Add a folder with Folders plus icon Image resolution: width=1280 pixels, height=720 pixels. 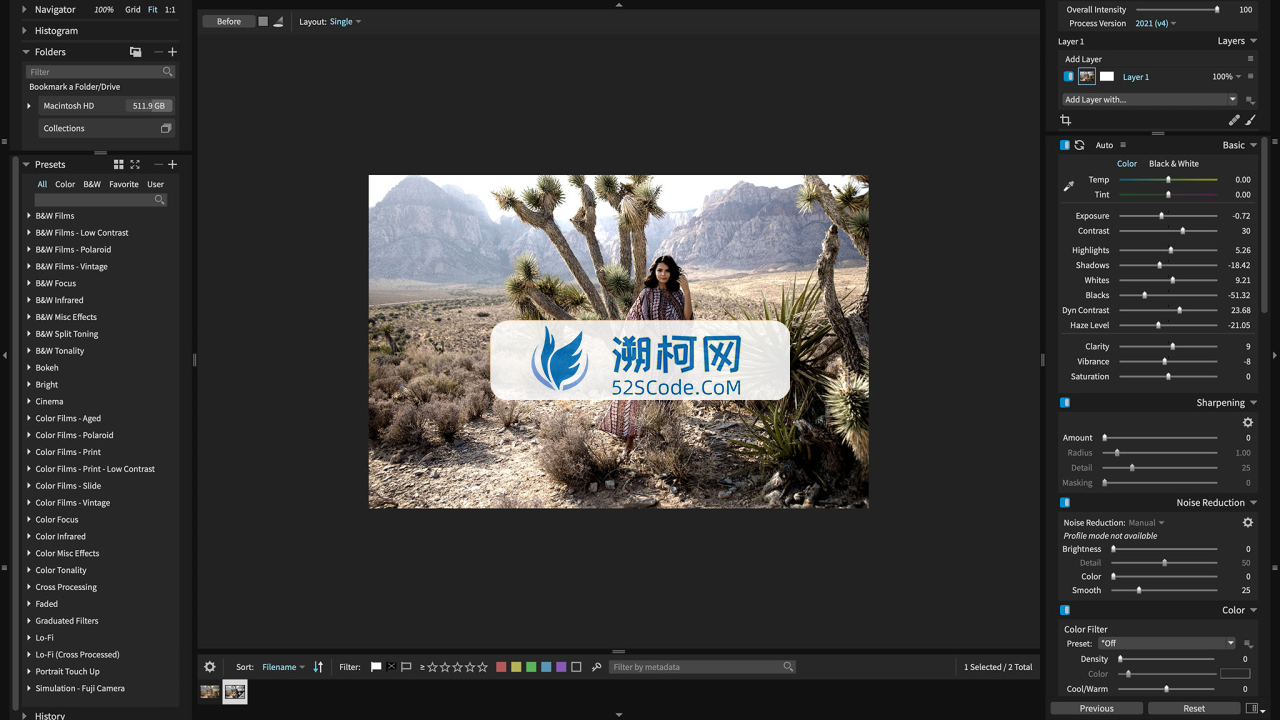172,52
